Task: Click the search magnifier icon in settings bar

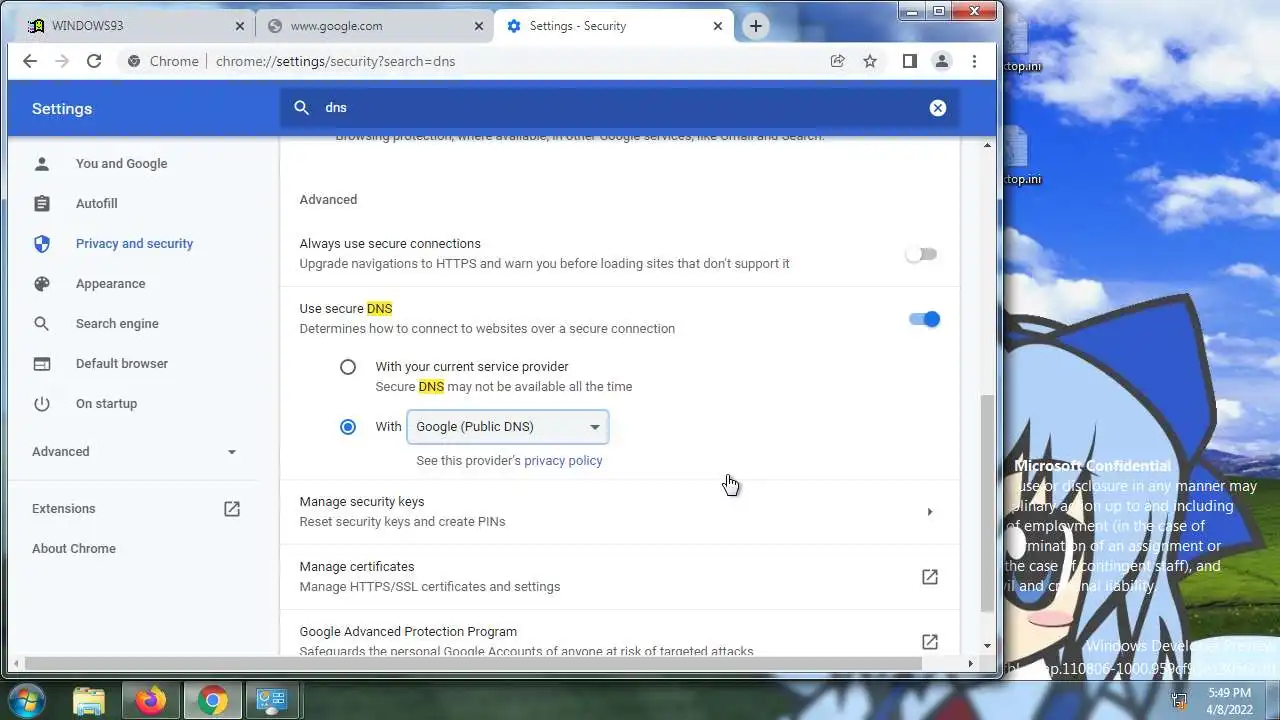Action: pos(302,108)
